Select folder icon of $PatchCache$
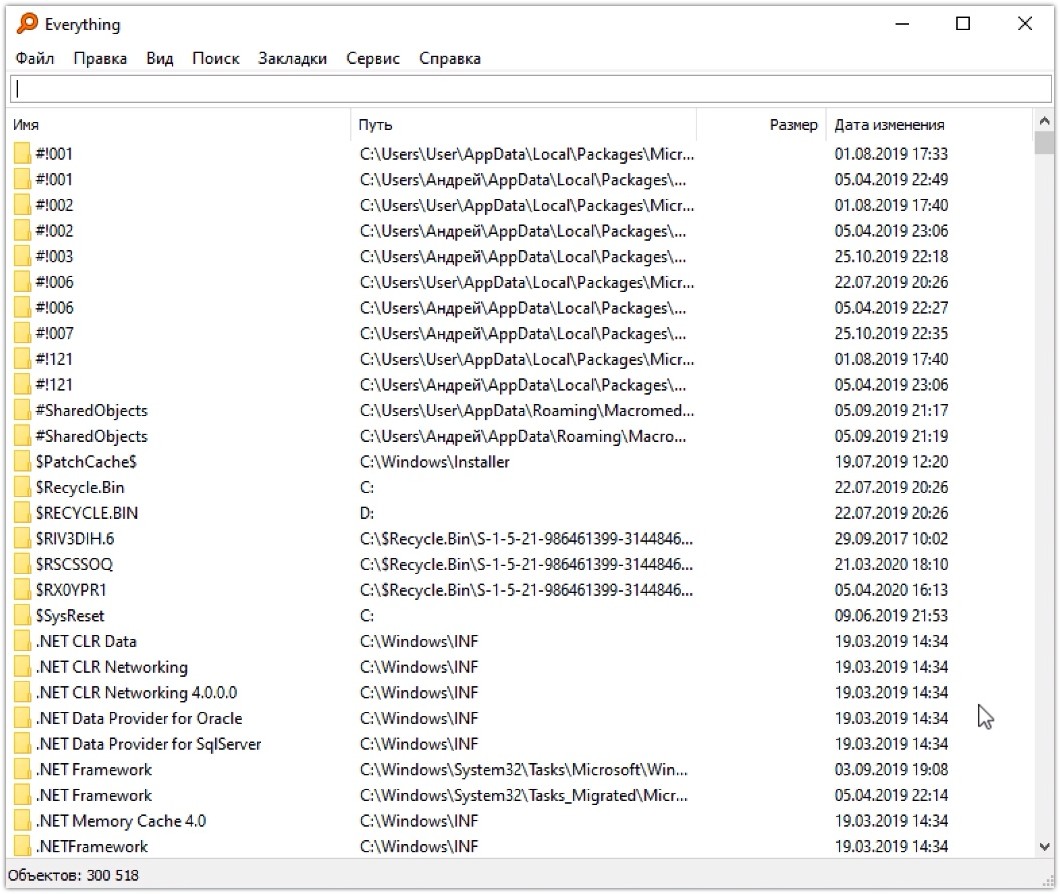The width and height of the screenshot is (1060, 894). [22, 462]
